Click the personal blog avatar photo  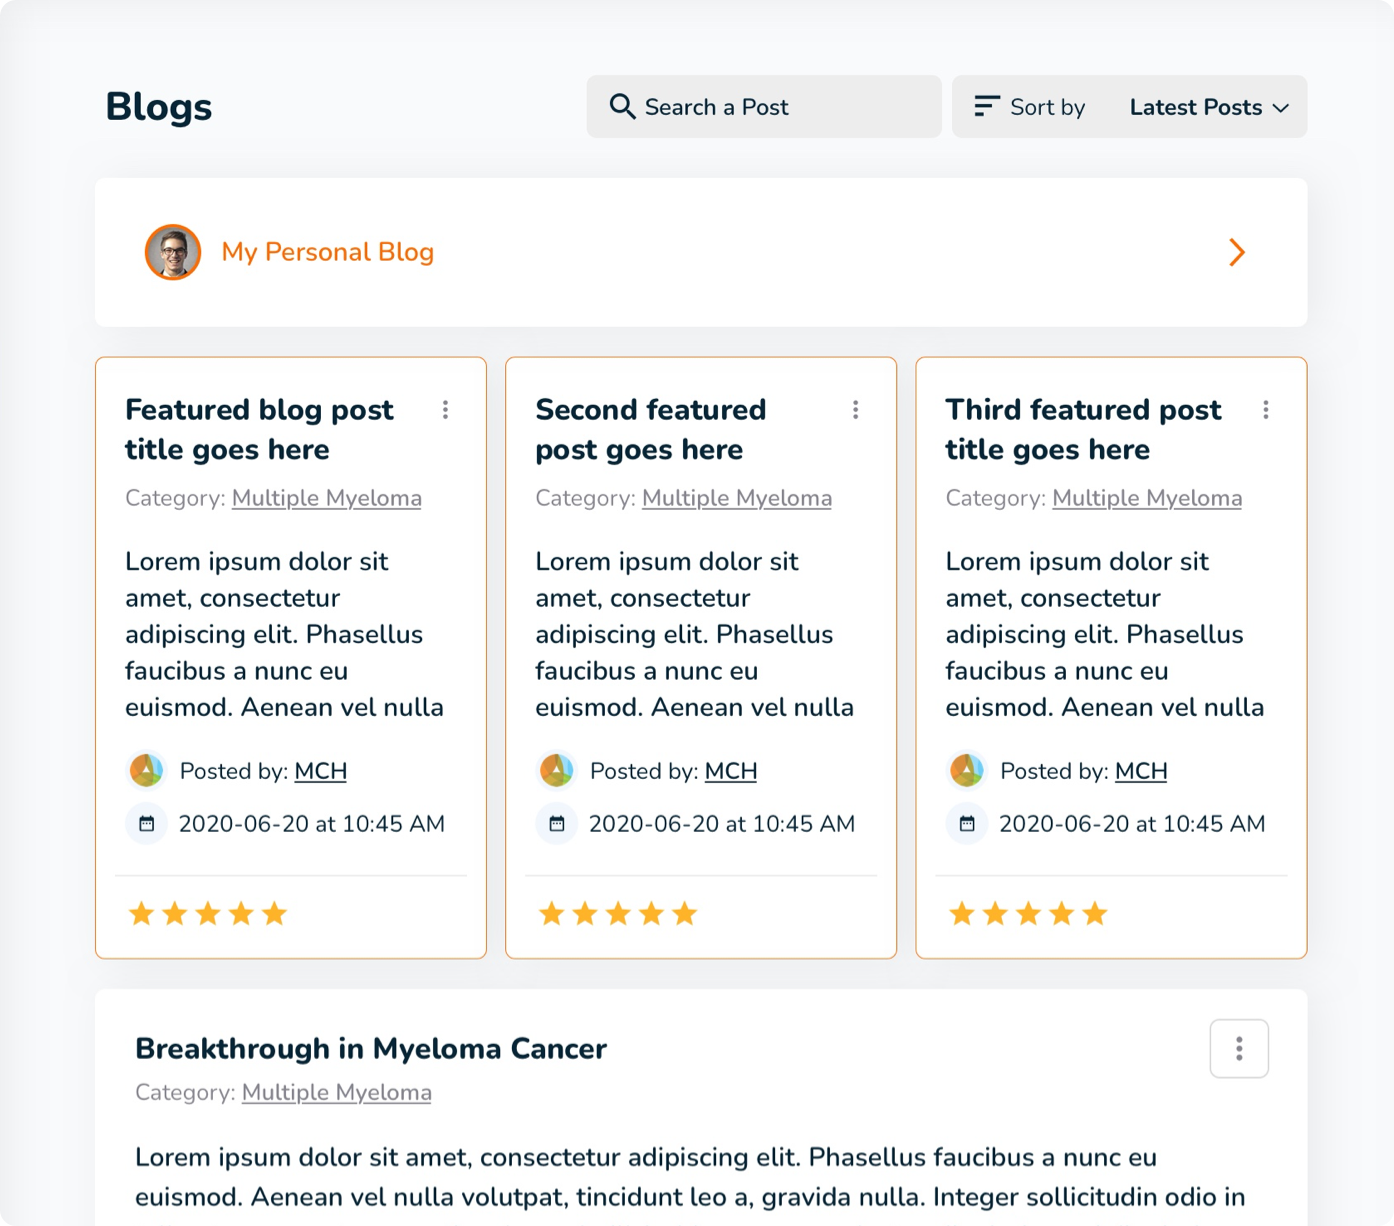coord(173,252)
